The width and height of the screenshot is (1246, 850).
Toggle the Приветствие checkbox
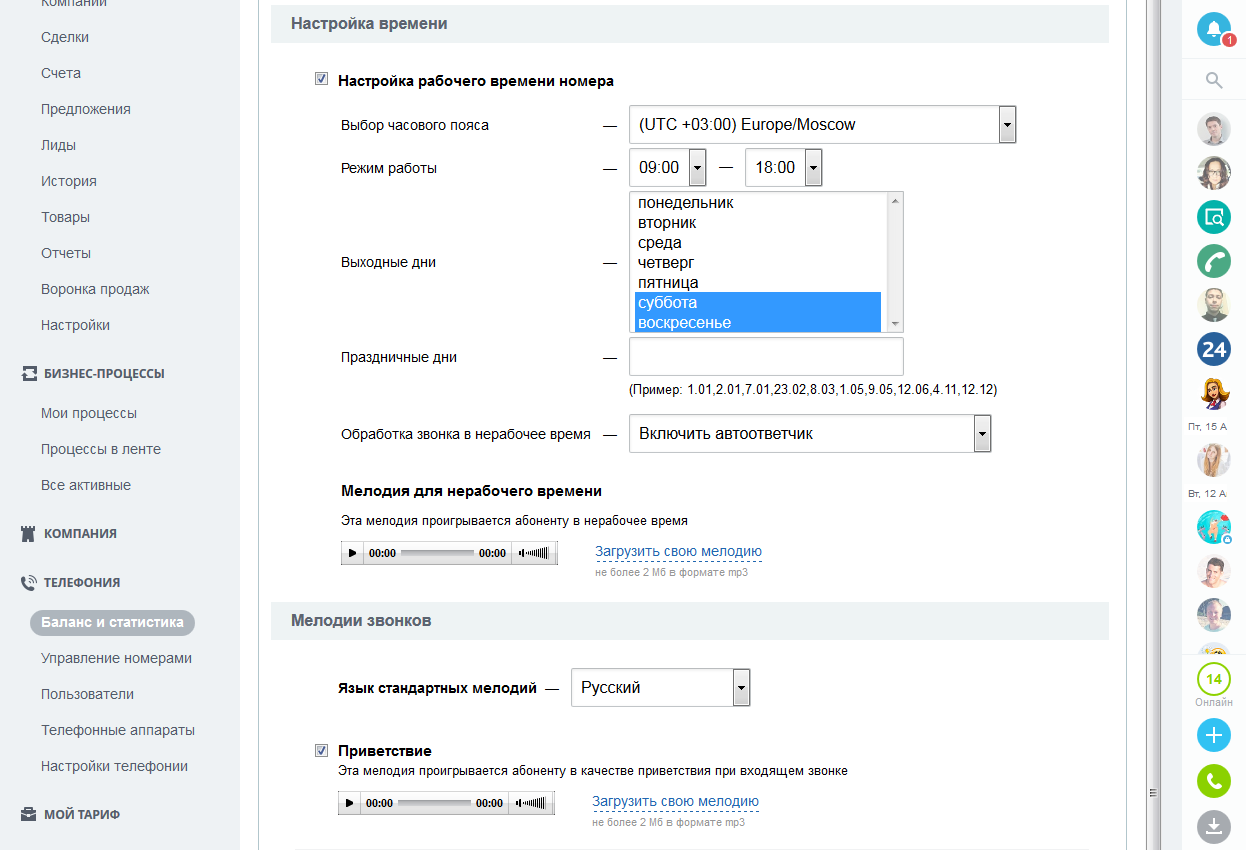click(x=322, y=750)
